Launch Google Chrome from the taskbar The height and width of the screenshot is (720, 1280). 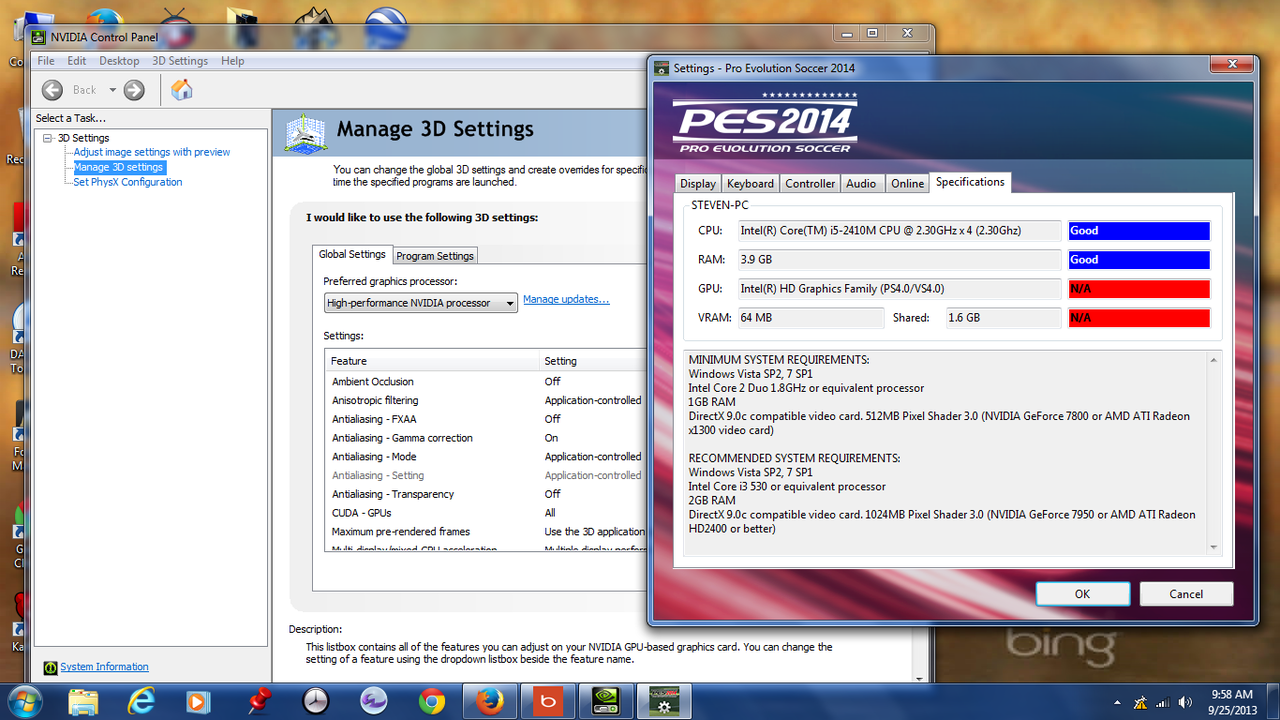[432, 701]
